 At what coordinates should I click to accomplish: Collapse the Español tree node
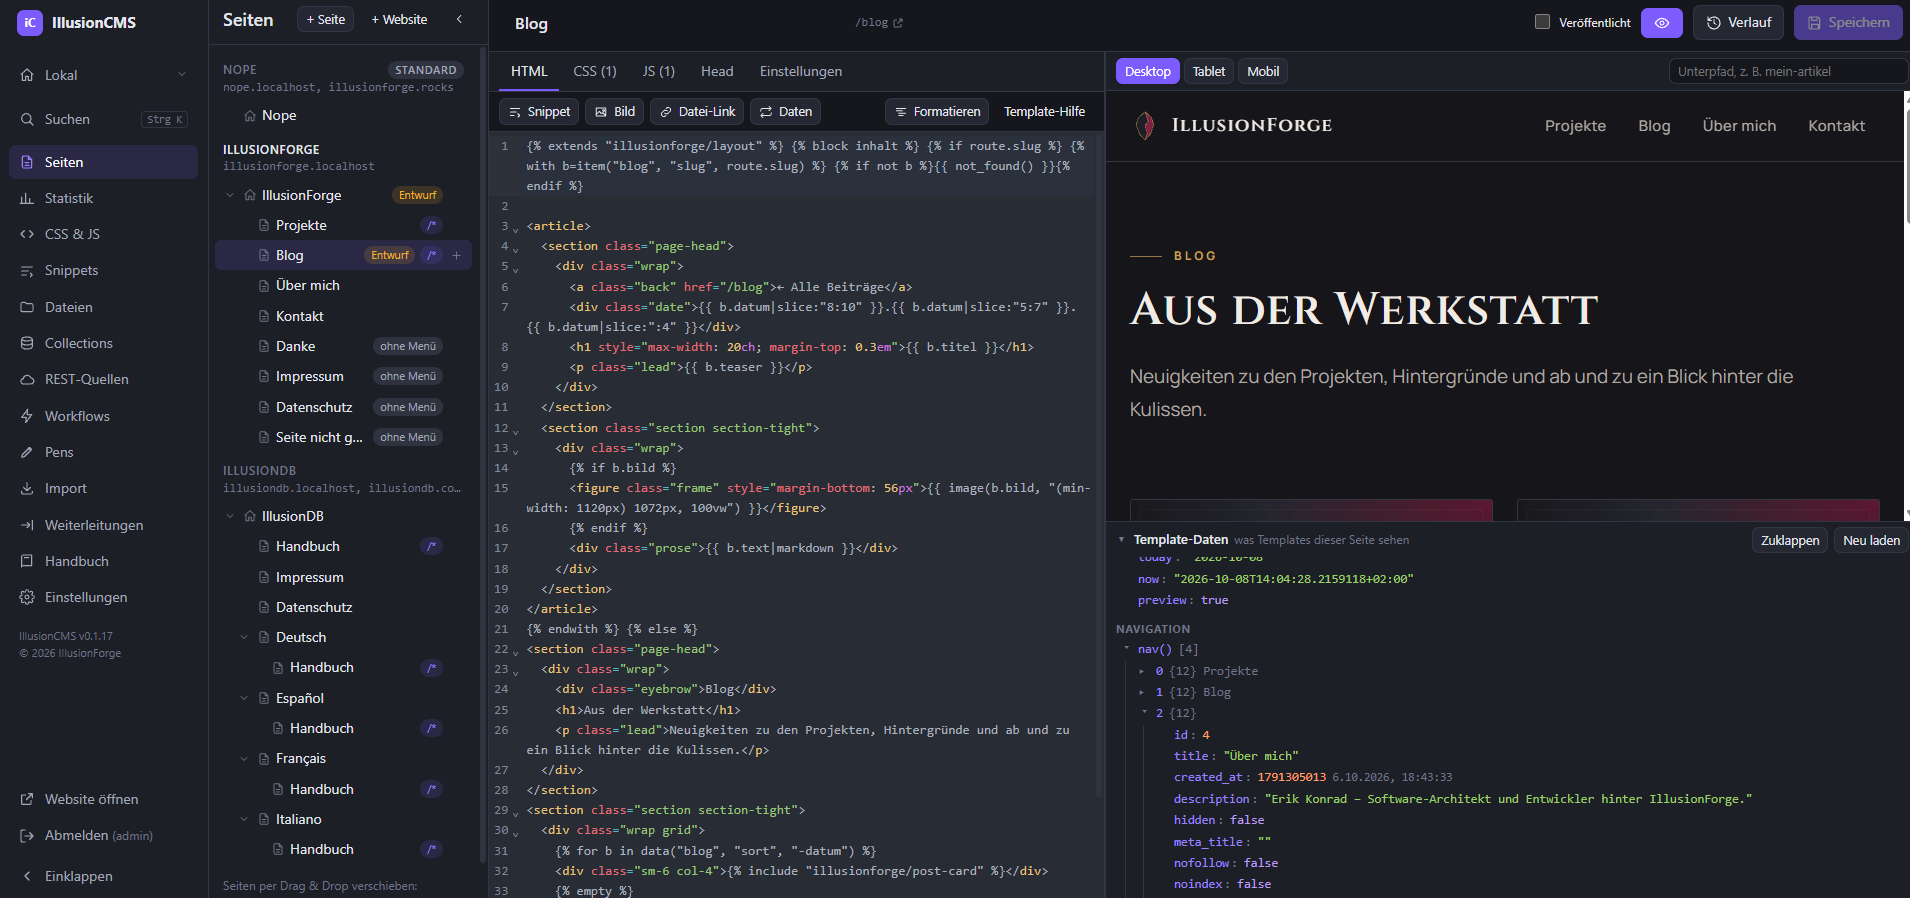pos(244,698)
